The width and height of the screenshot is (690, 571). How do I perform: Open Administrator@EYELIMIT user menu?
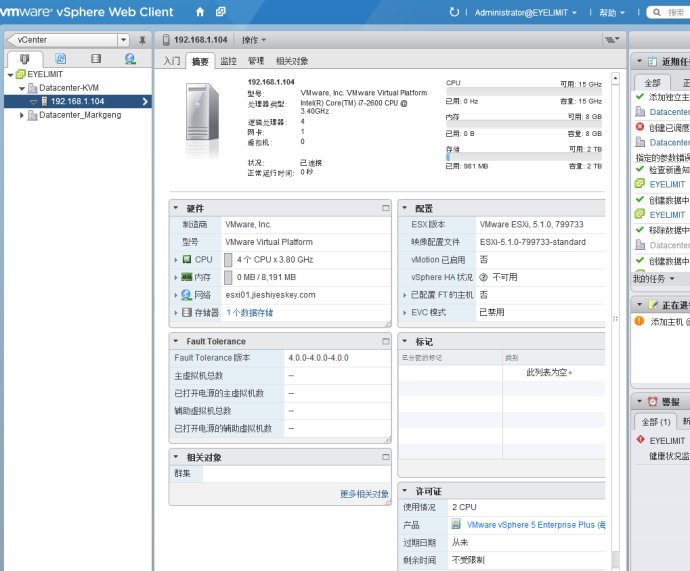click(x=525, y=13)
